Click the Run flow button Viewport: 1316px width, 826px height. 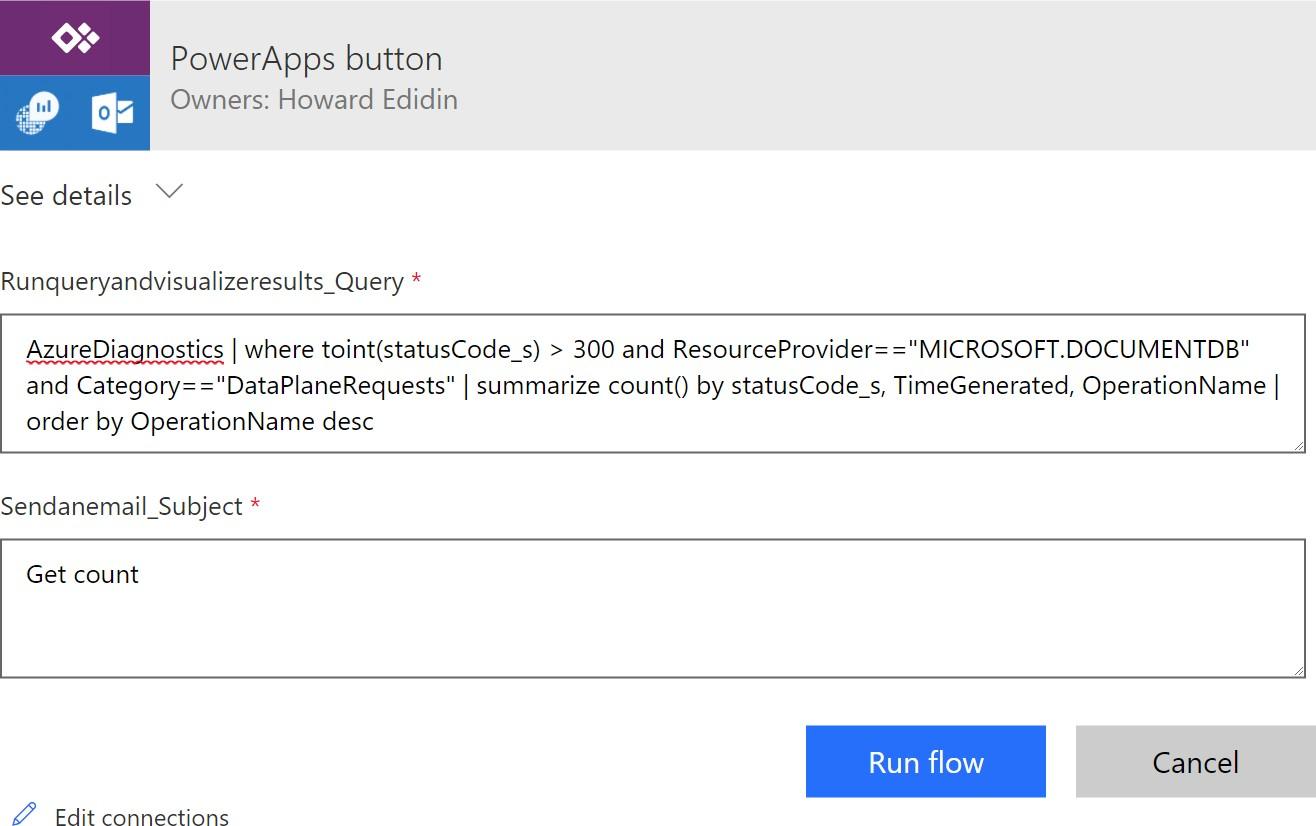[x=926, y=762]
